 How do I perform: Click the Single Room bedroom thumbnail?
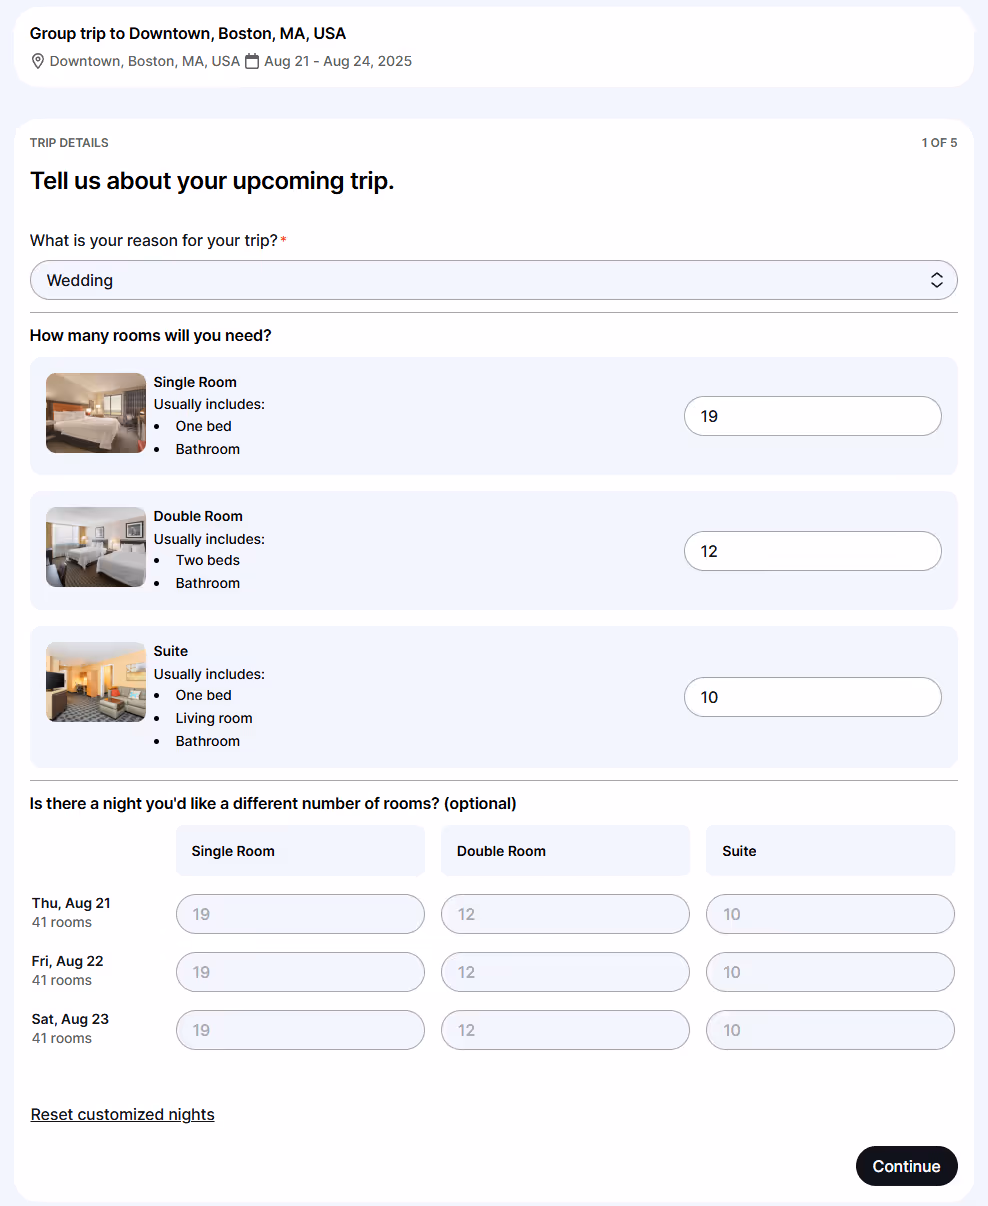[96, 413]
